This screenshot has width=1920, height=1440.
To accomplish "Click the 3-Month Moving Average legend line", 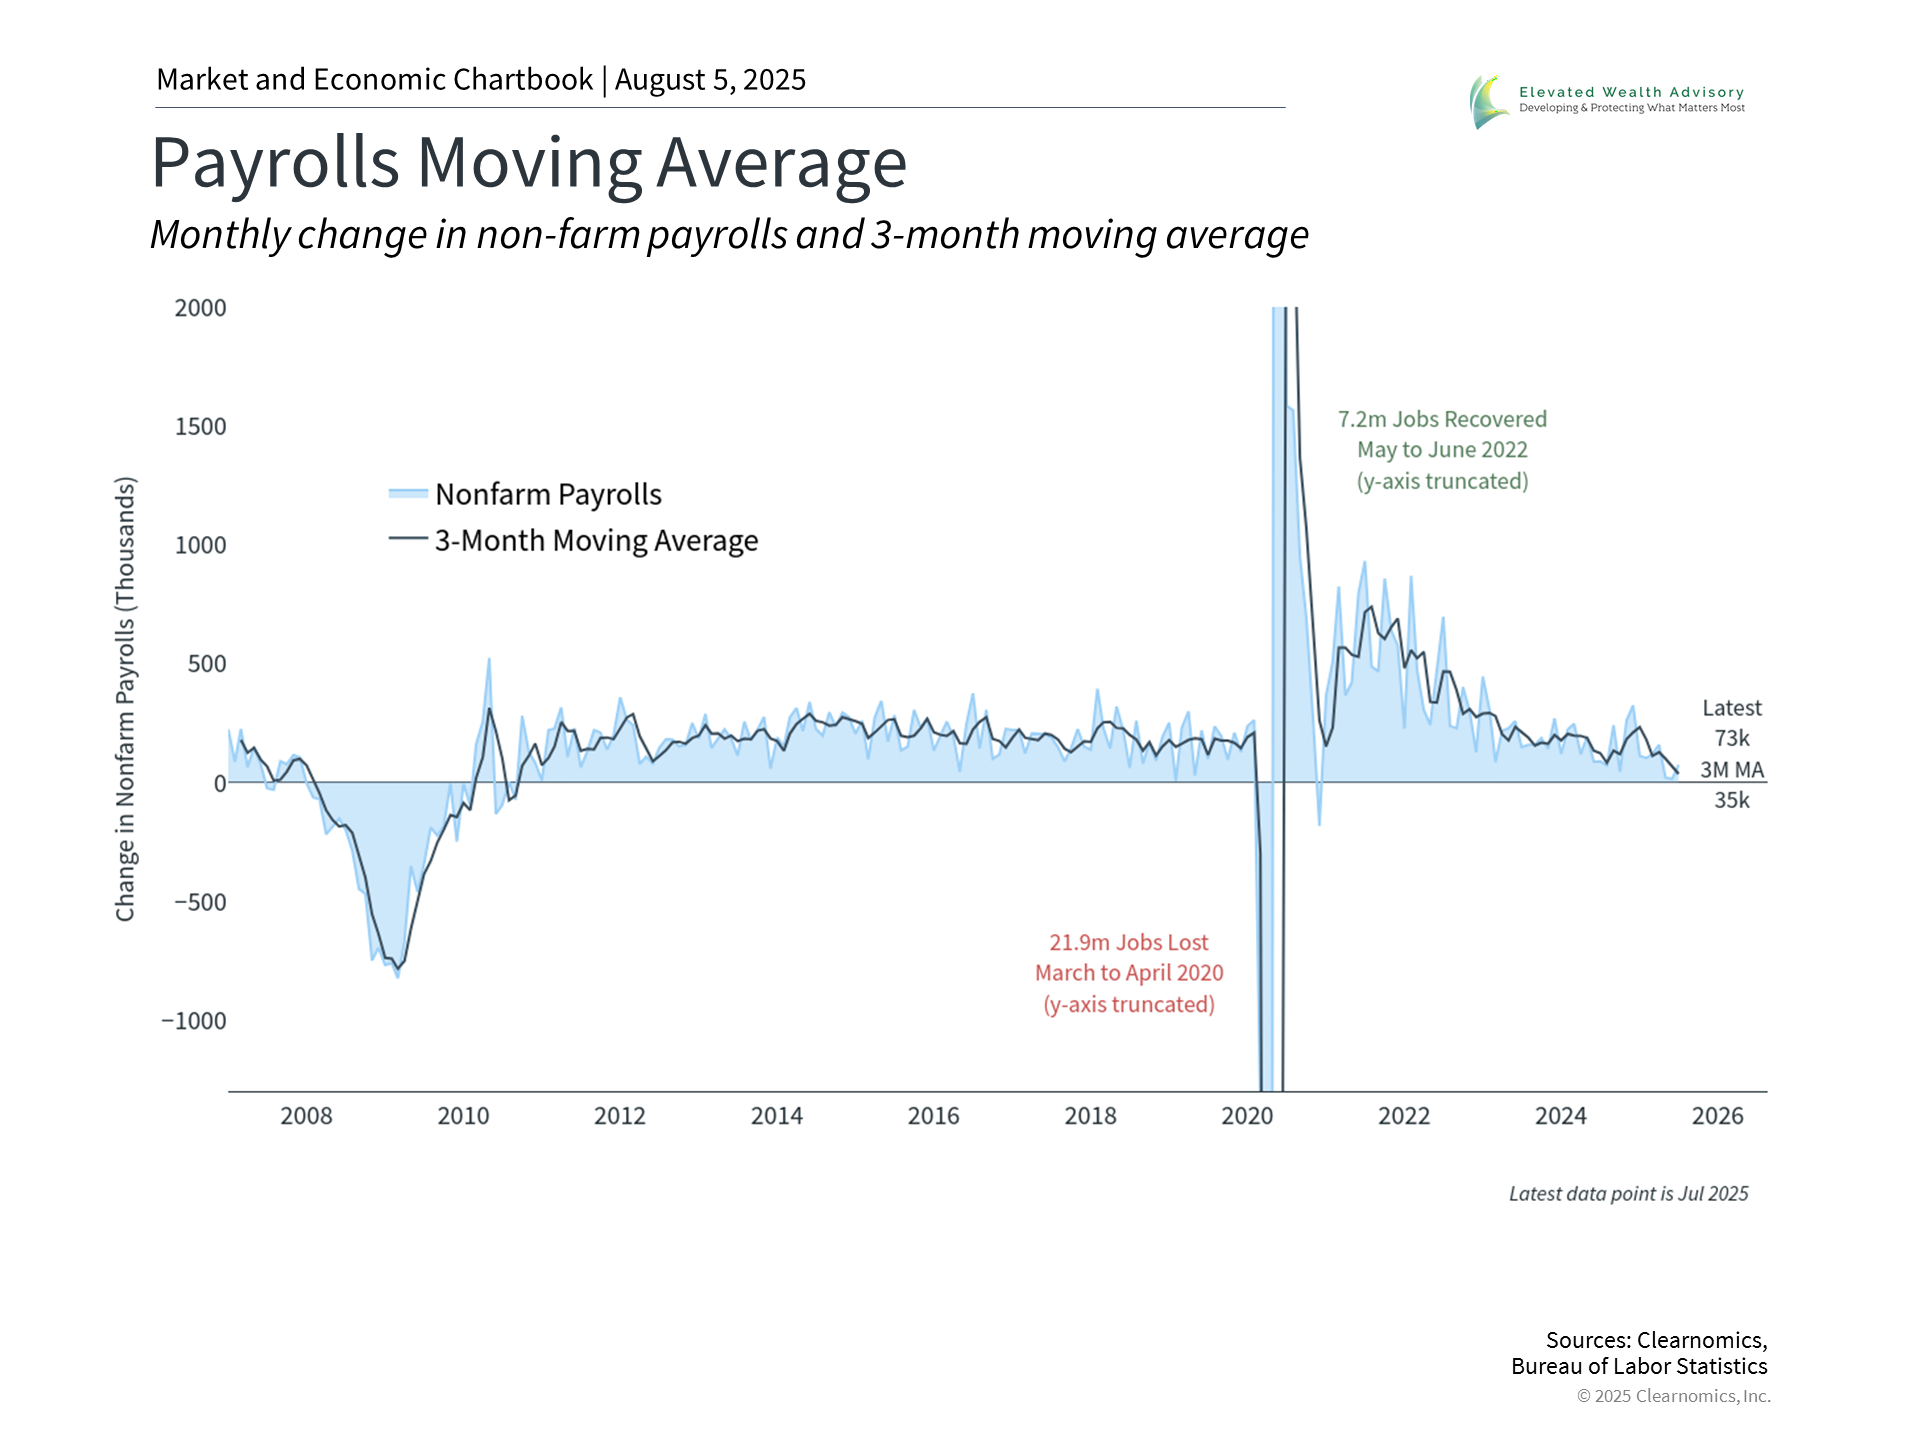I will [408, 539].
